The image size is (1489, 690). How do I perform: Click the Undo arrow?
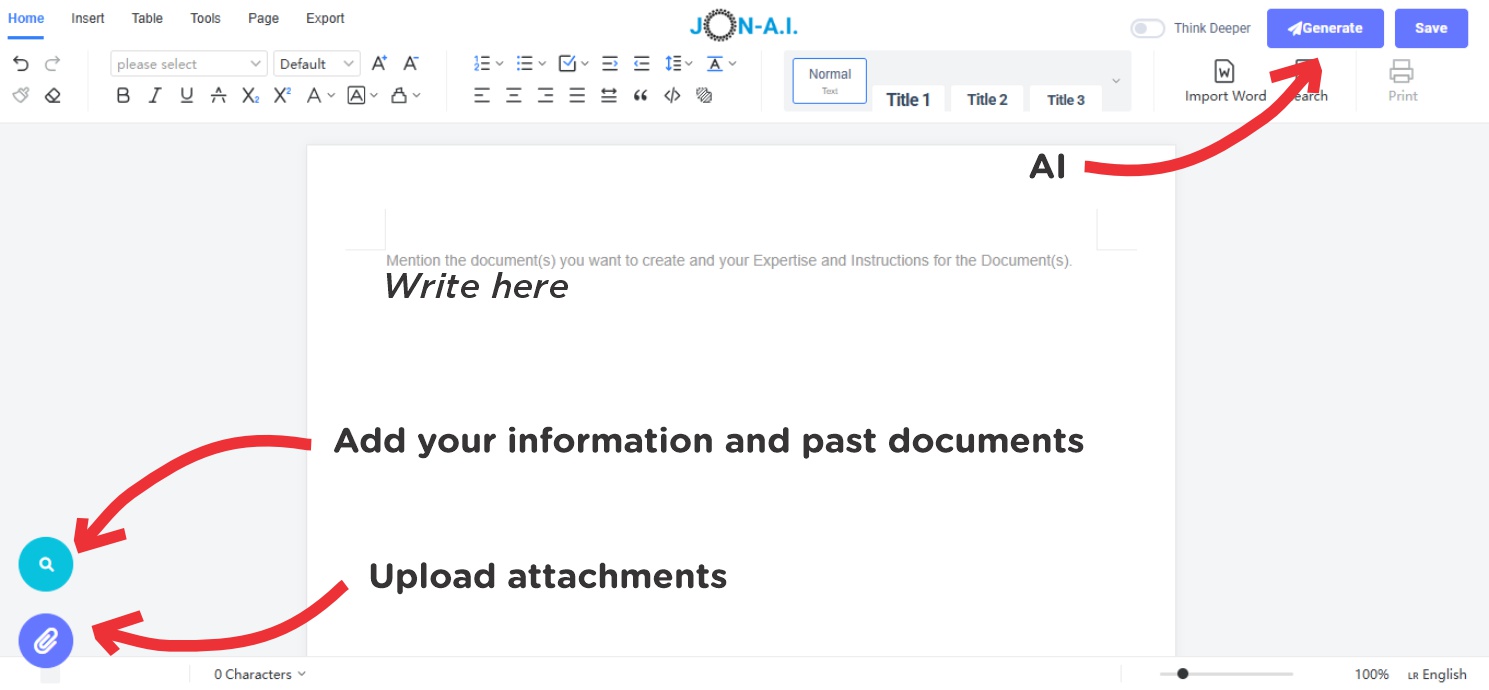[x=20, y=63]
